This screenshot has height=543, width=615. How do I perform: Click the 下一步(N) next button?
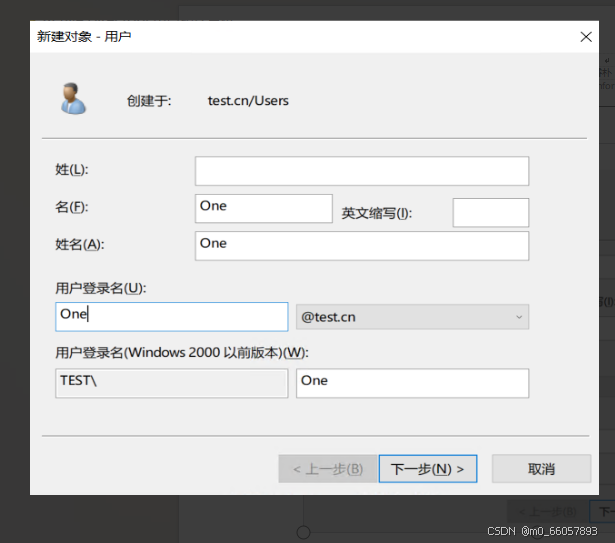tap(428, 468)
